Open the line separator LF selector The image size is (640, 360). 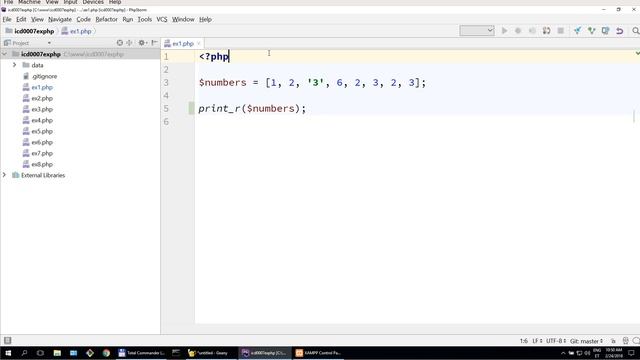(537, 341)
